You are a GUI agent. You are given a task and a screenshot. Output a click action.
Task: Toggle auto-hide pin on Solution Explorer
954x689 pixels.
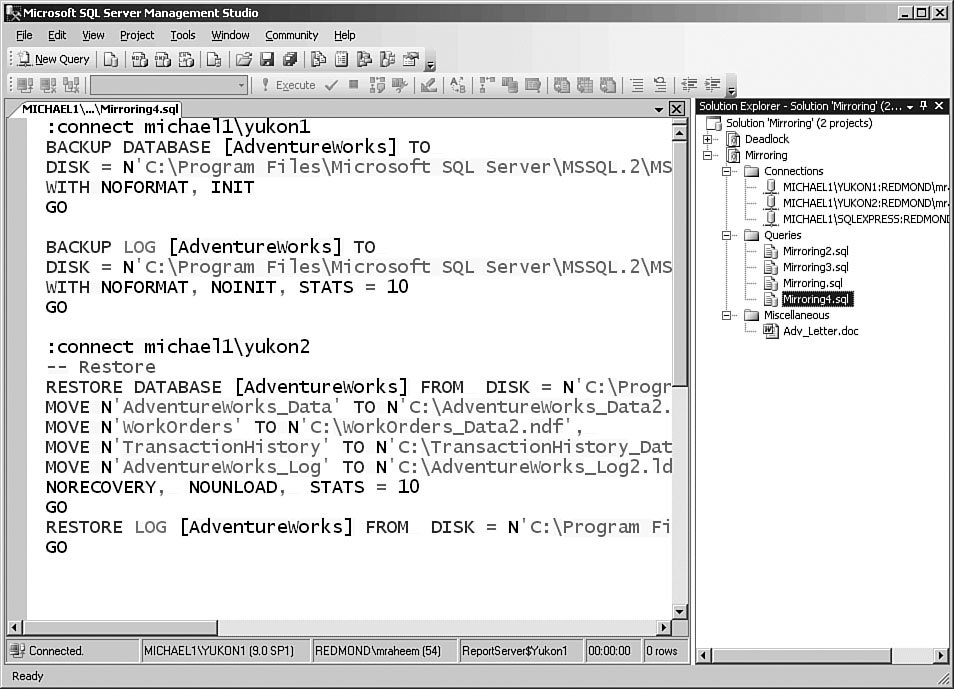pyautogui.click(x=924, y=106)
